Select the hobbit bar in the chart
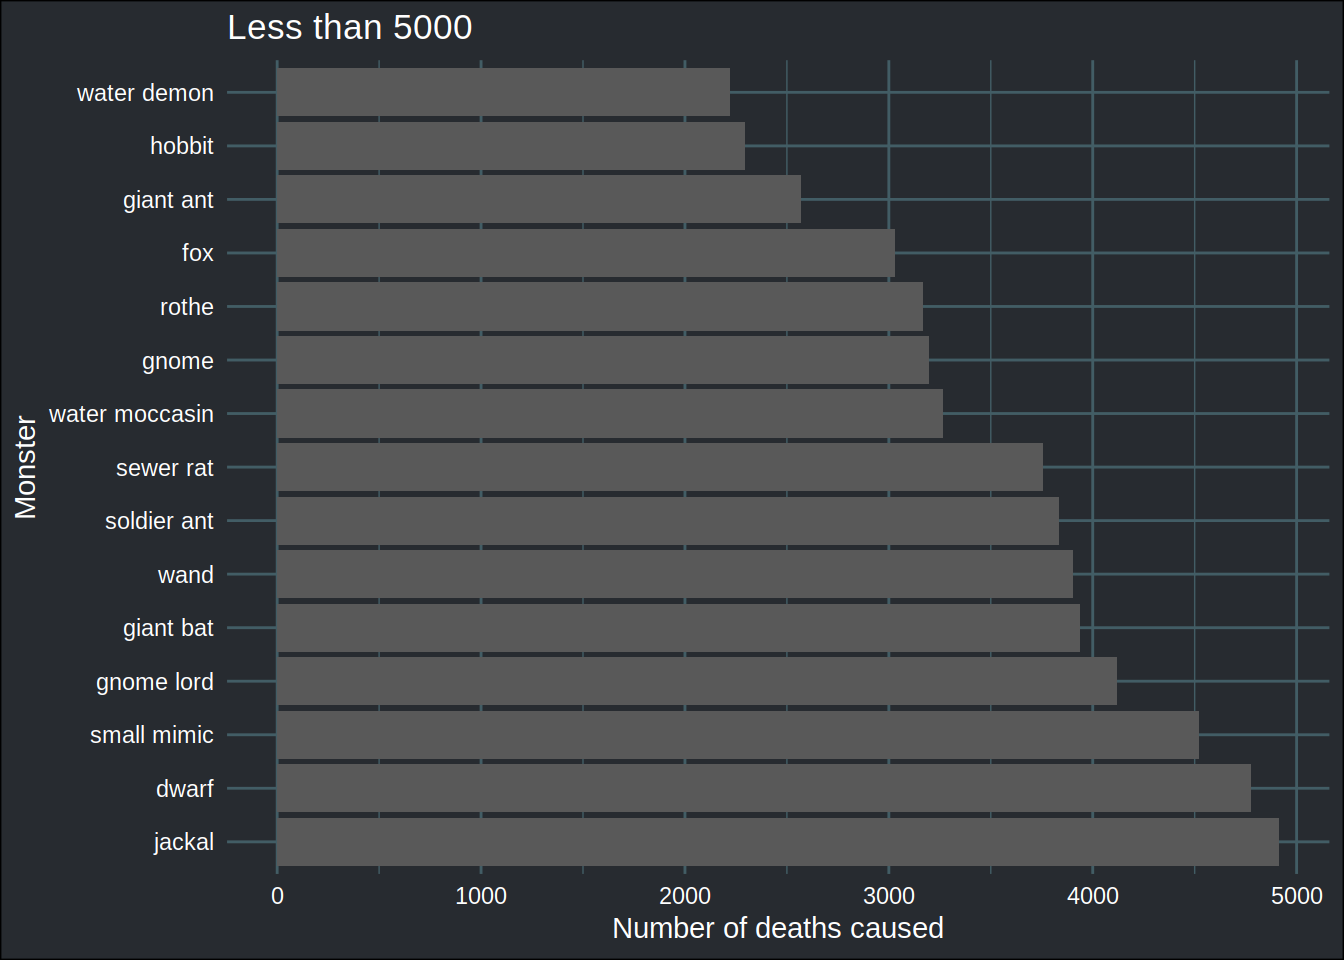1344x960 pixels. point(511,146)
